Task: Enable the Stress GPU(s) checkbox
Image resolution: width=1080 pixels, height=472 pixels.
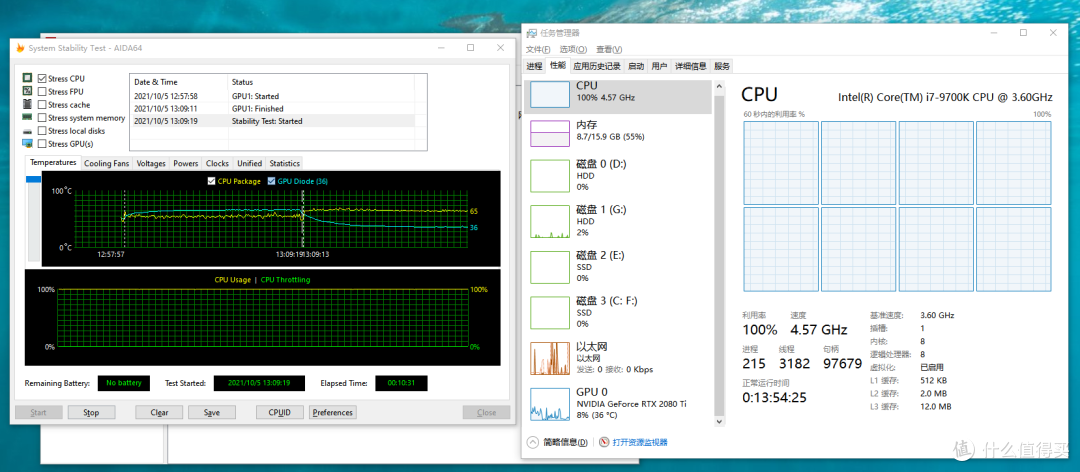Action: tap(42, 144)
